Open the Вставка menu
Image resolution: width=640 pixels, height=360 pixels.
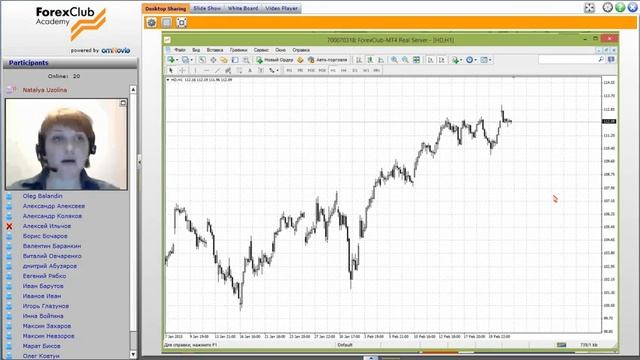(215, 50)
